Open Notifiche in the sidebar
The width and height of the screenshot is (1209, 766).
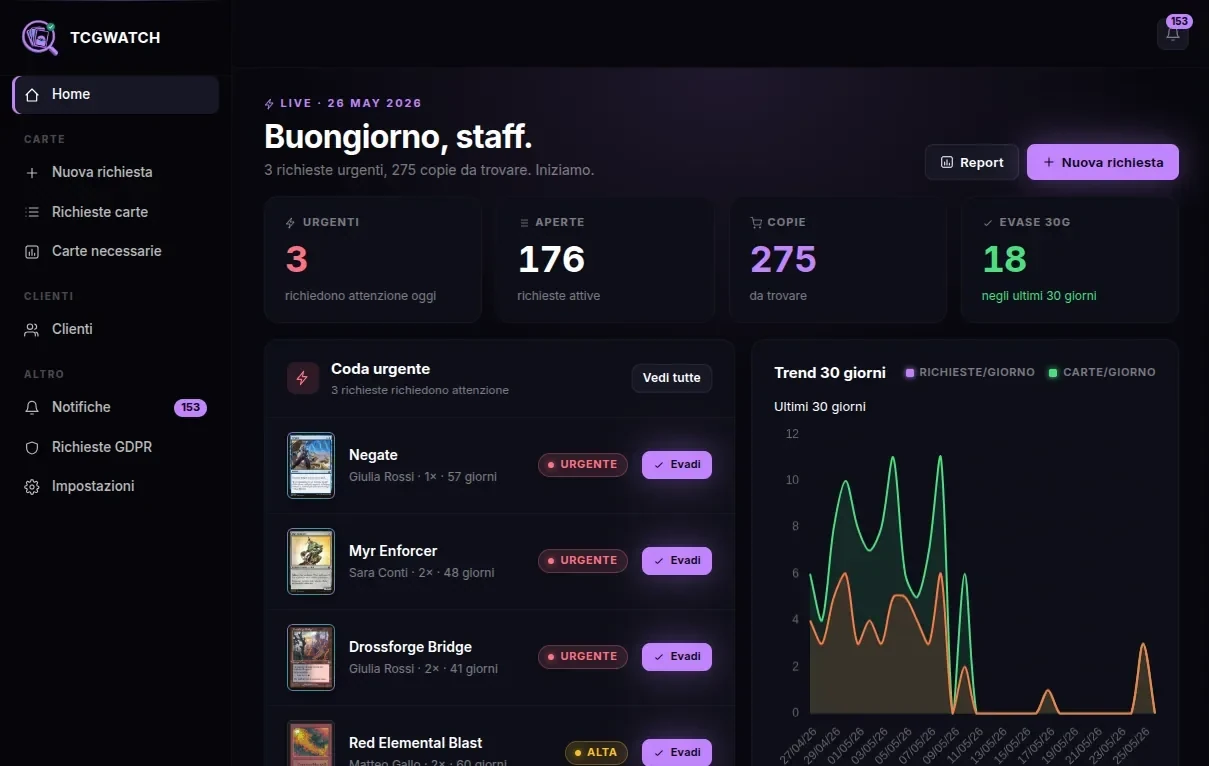coord(116,407)
